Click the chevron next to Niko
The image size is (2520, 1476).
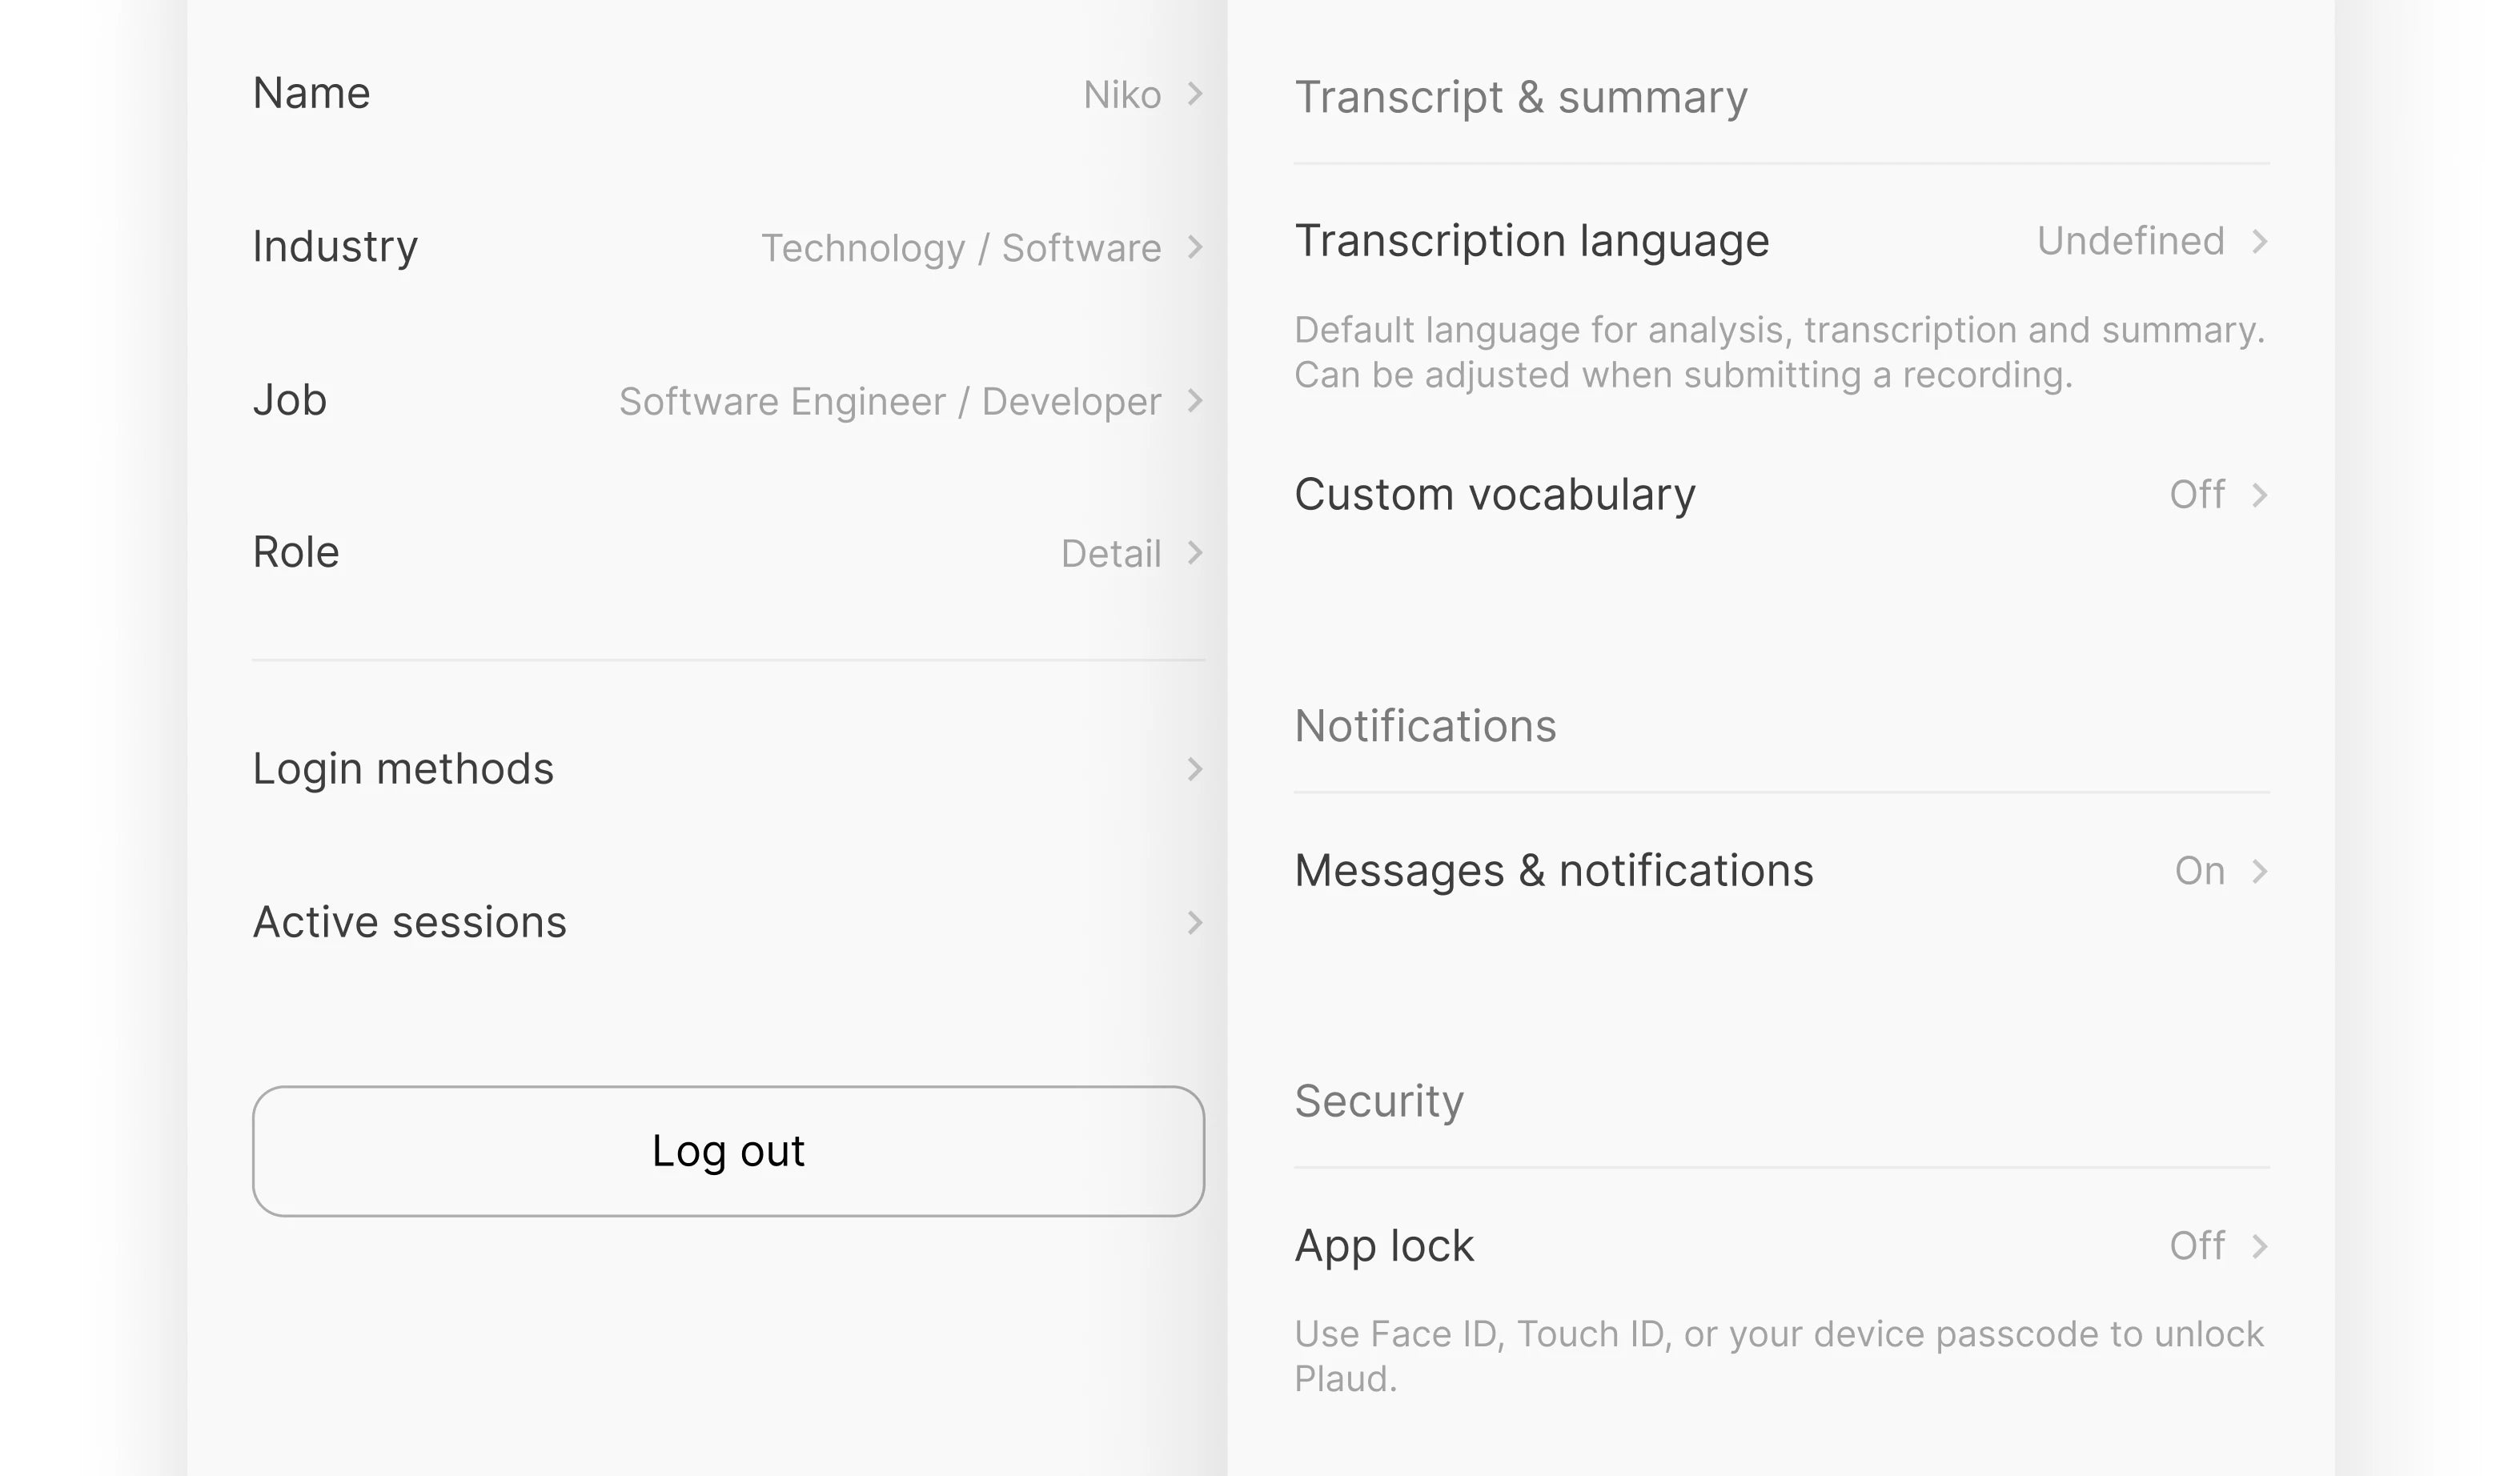[1194, 94]
